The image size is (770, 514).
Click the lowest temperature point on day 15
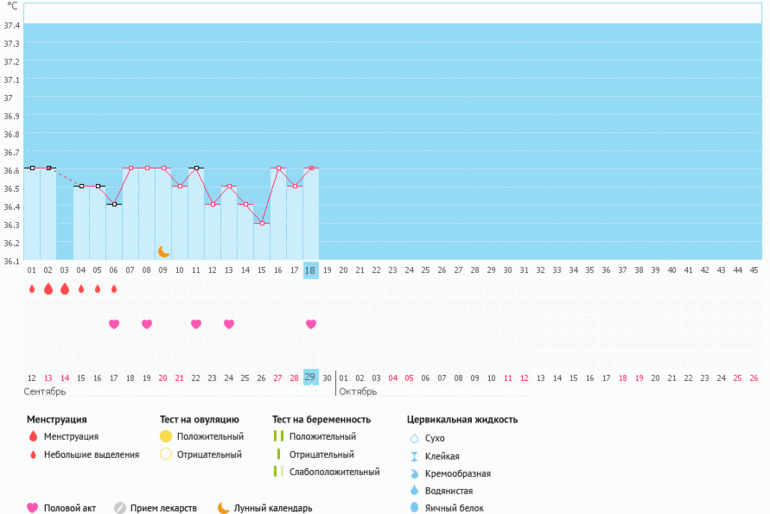click(x=262, y=223)
